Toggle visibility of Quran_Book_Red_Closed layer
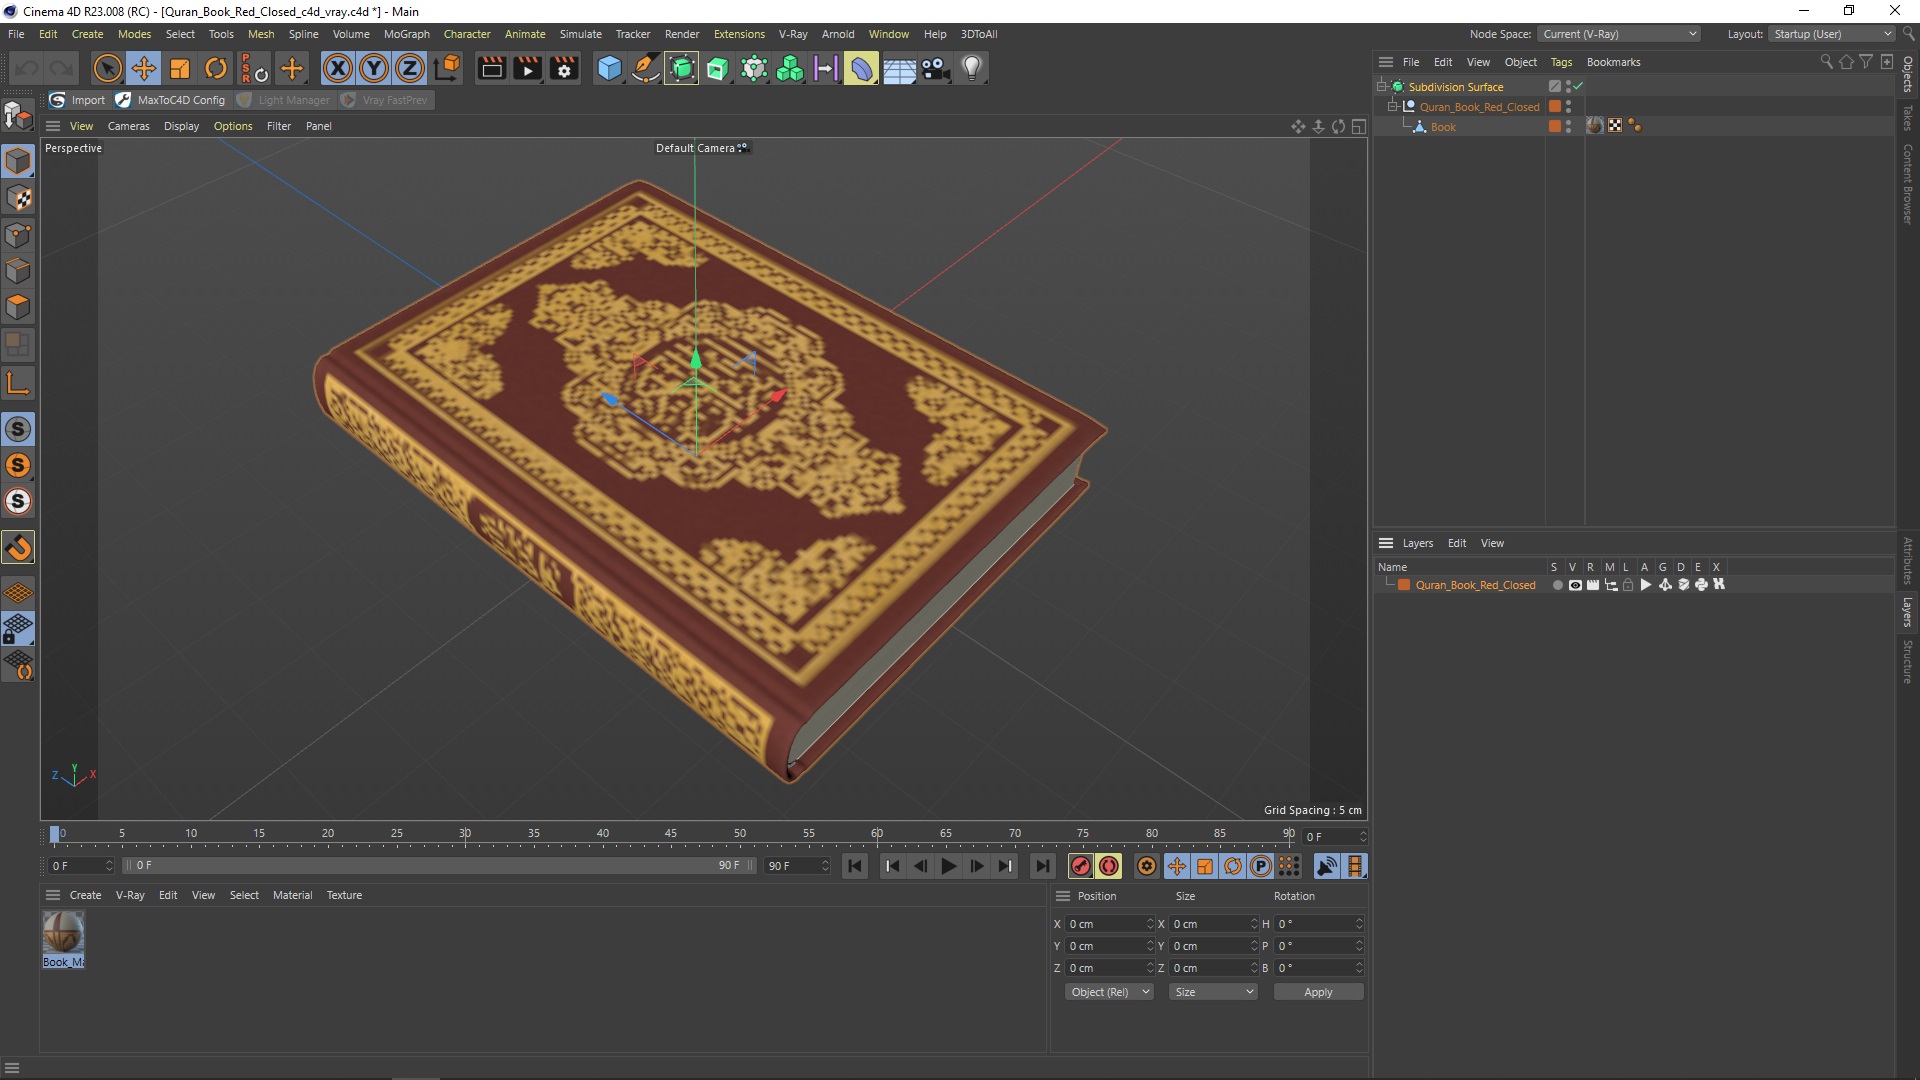1920x1080 pixels. point(1573,584)
